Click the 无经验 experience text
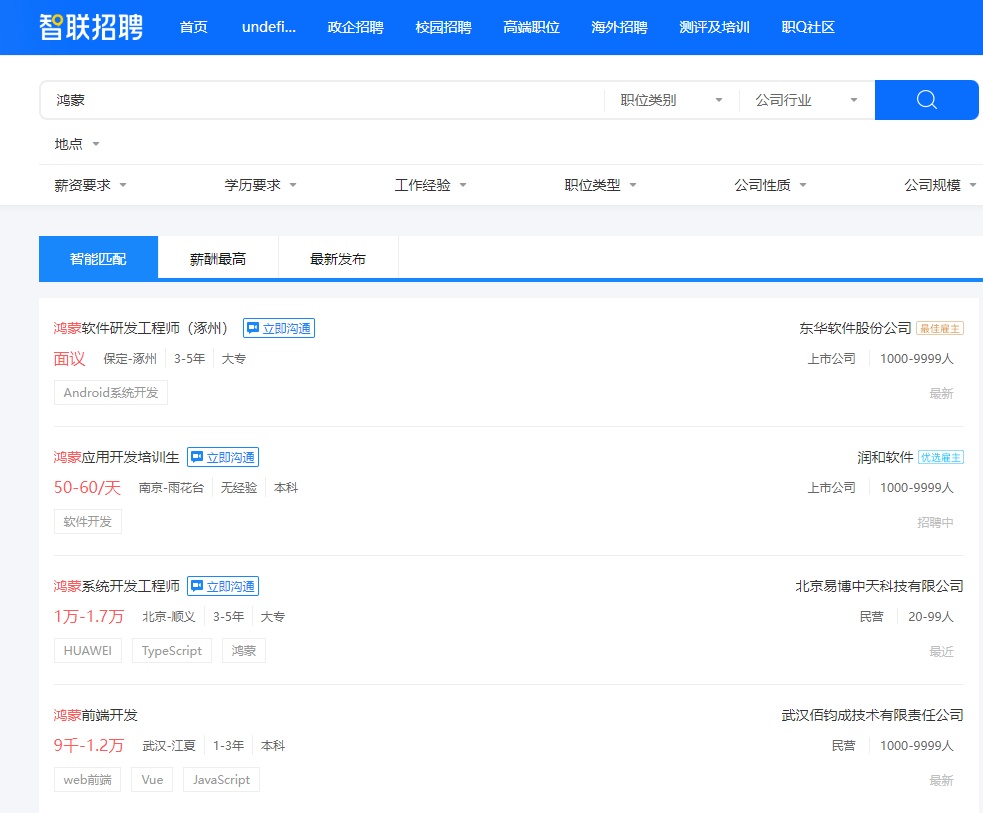This screenshot has height=813, width=983. coord(239,488)
